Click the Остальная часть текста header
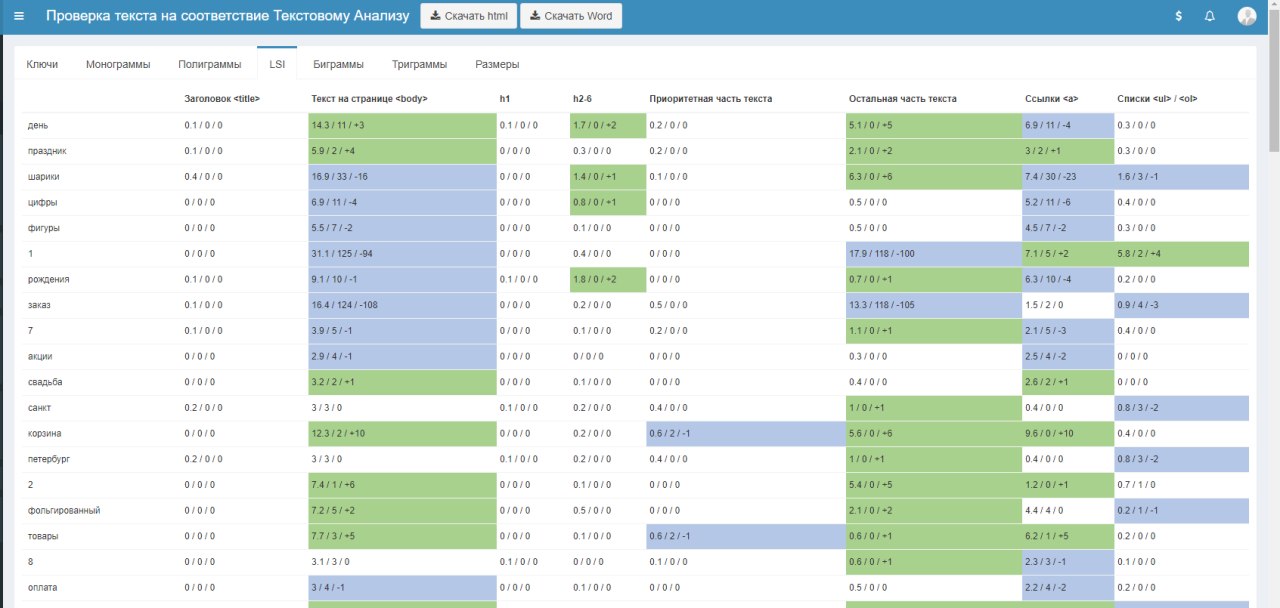This screenshot has width=1280, height=608. point(903,98)
